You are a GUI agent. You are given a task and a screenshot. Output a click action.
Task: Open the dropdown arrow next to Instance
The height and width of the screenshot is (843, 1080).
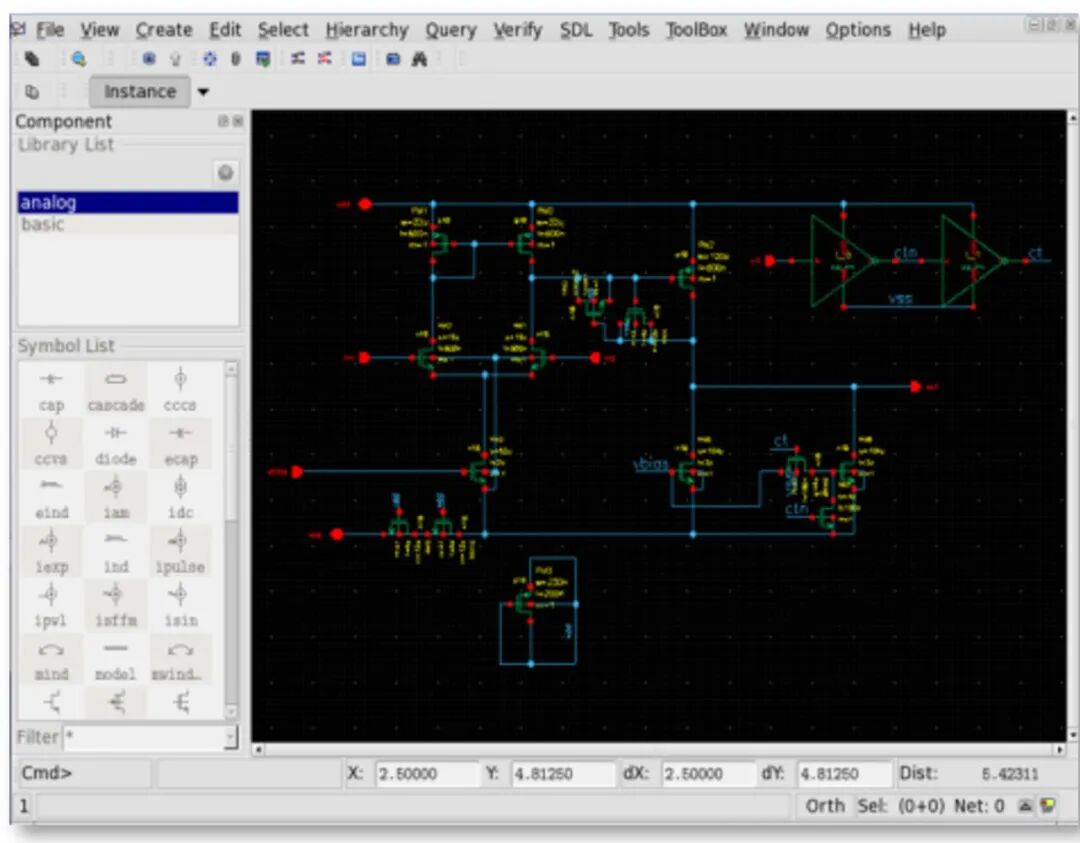pos(204,92)
